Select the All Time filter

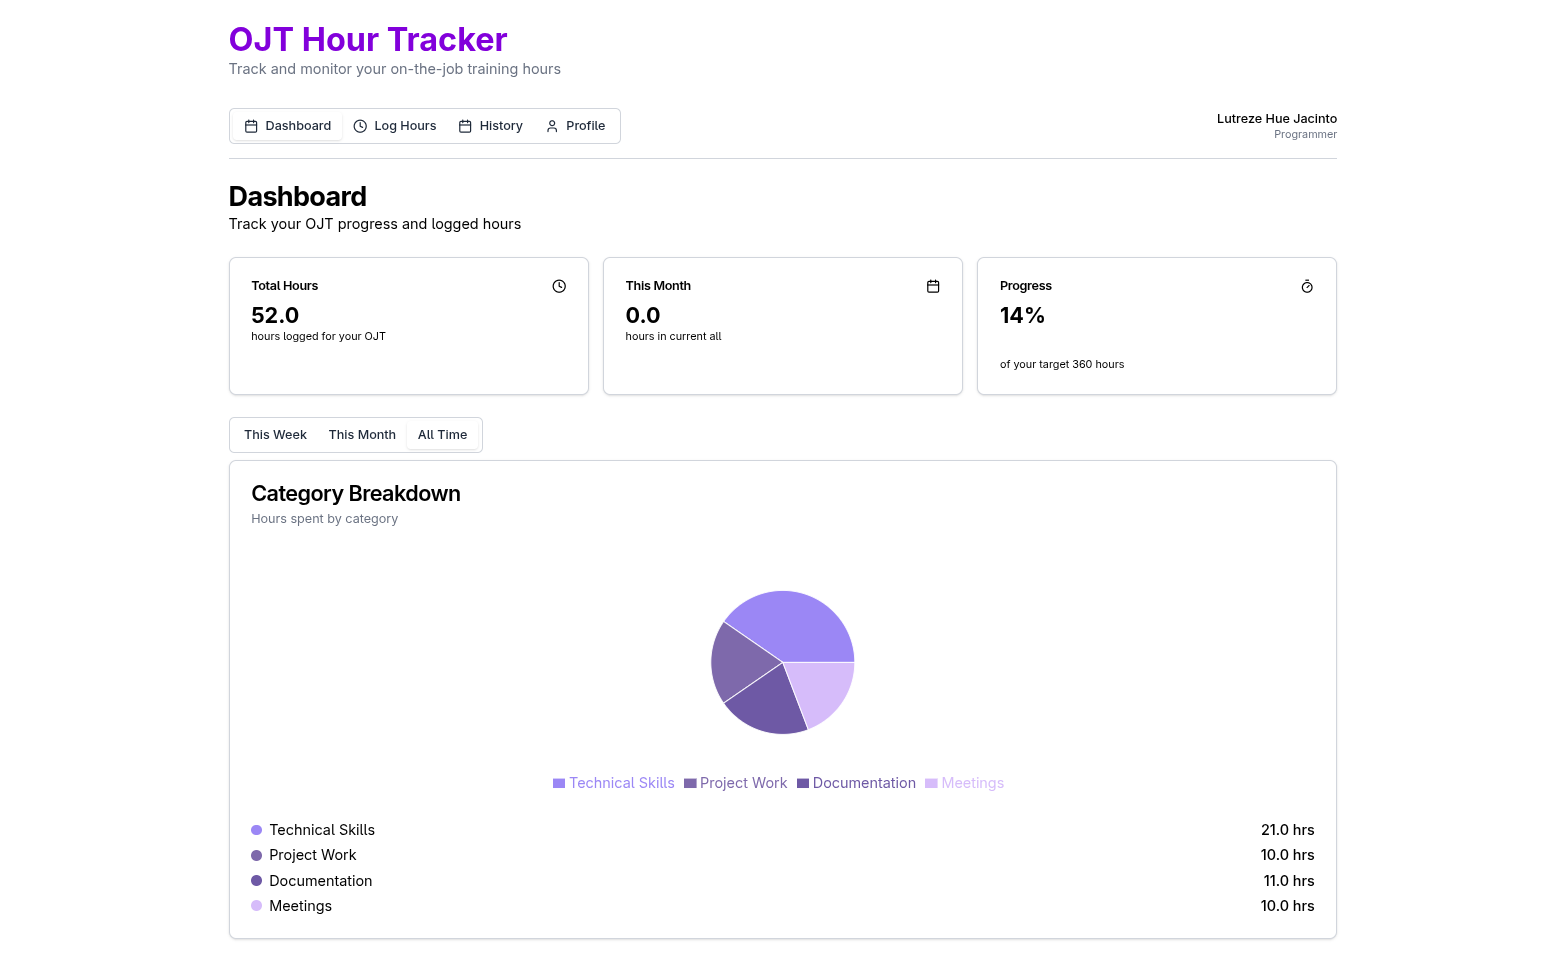[x=442, y=435]
